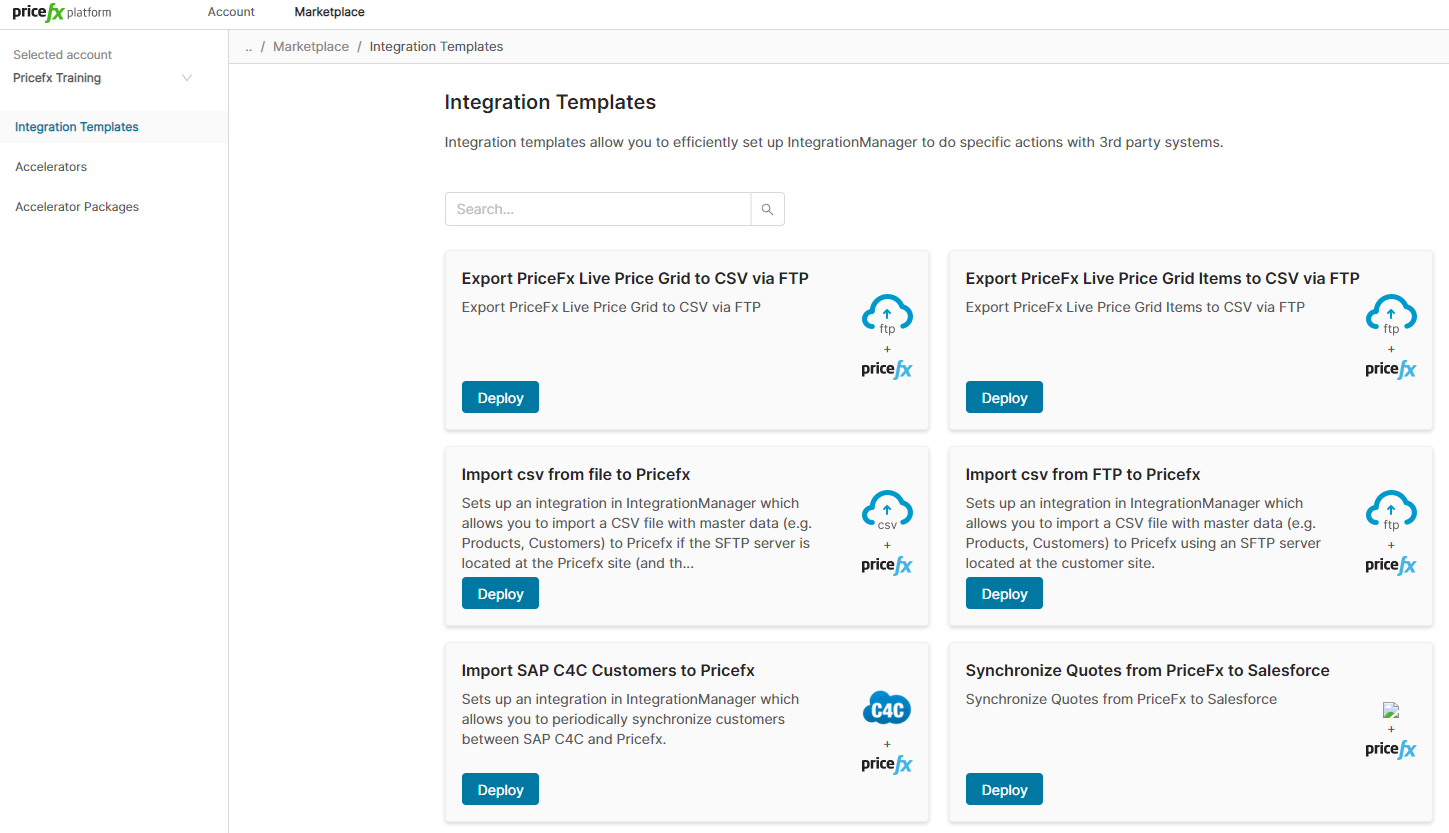Deploy Export PriceFx Live Price Grid template
Image resolution: width=1449 pixels, height=833 pixels.
(500, 397)
